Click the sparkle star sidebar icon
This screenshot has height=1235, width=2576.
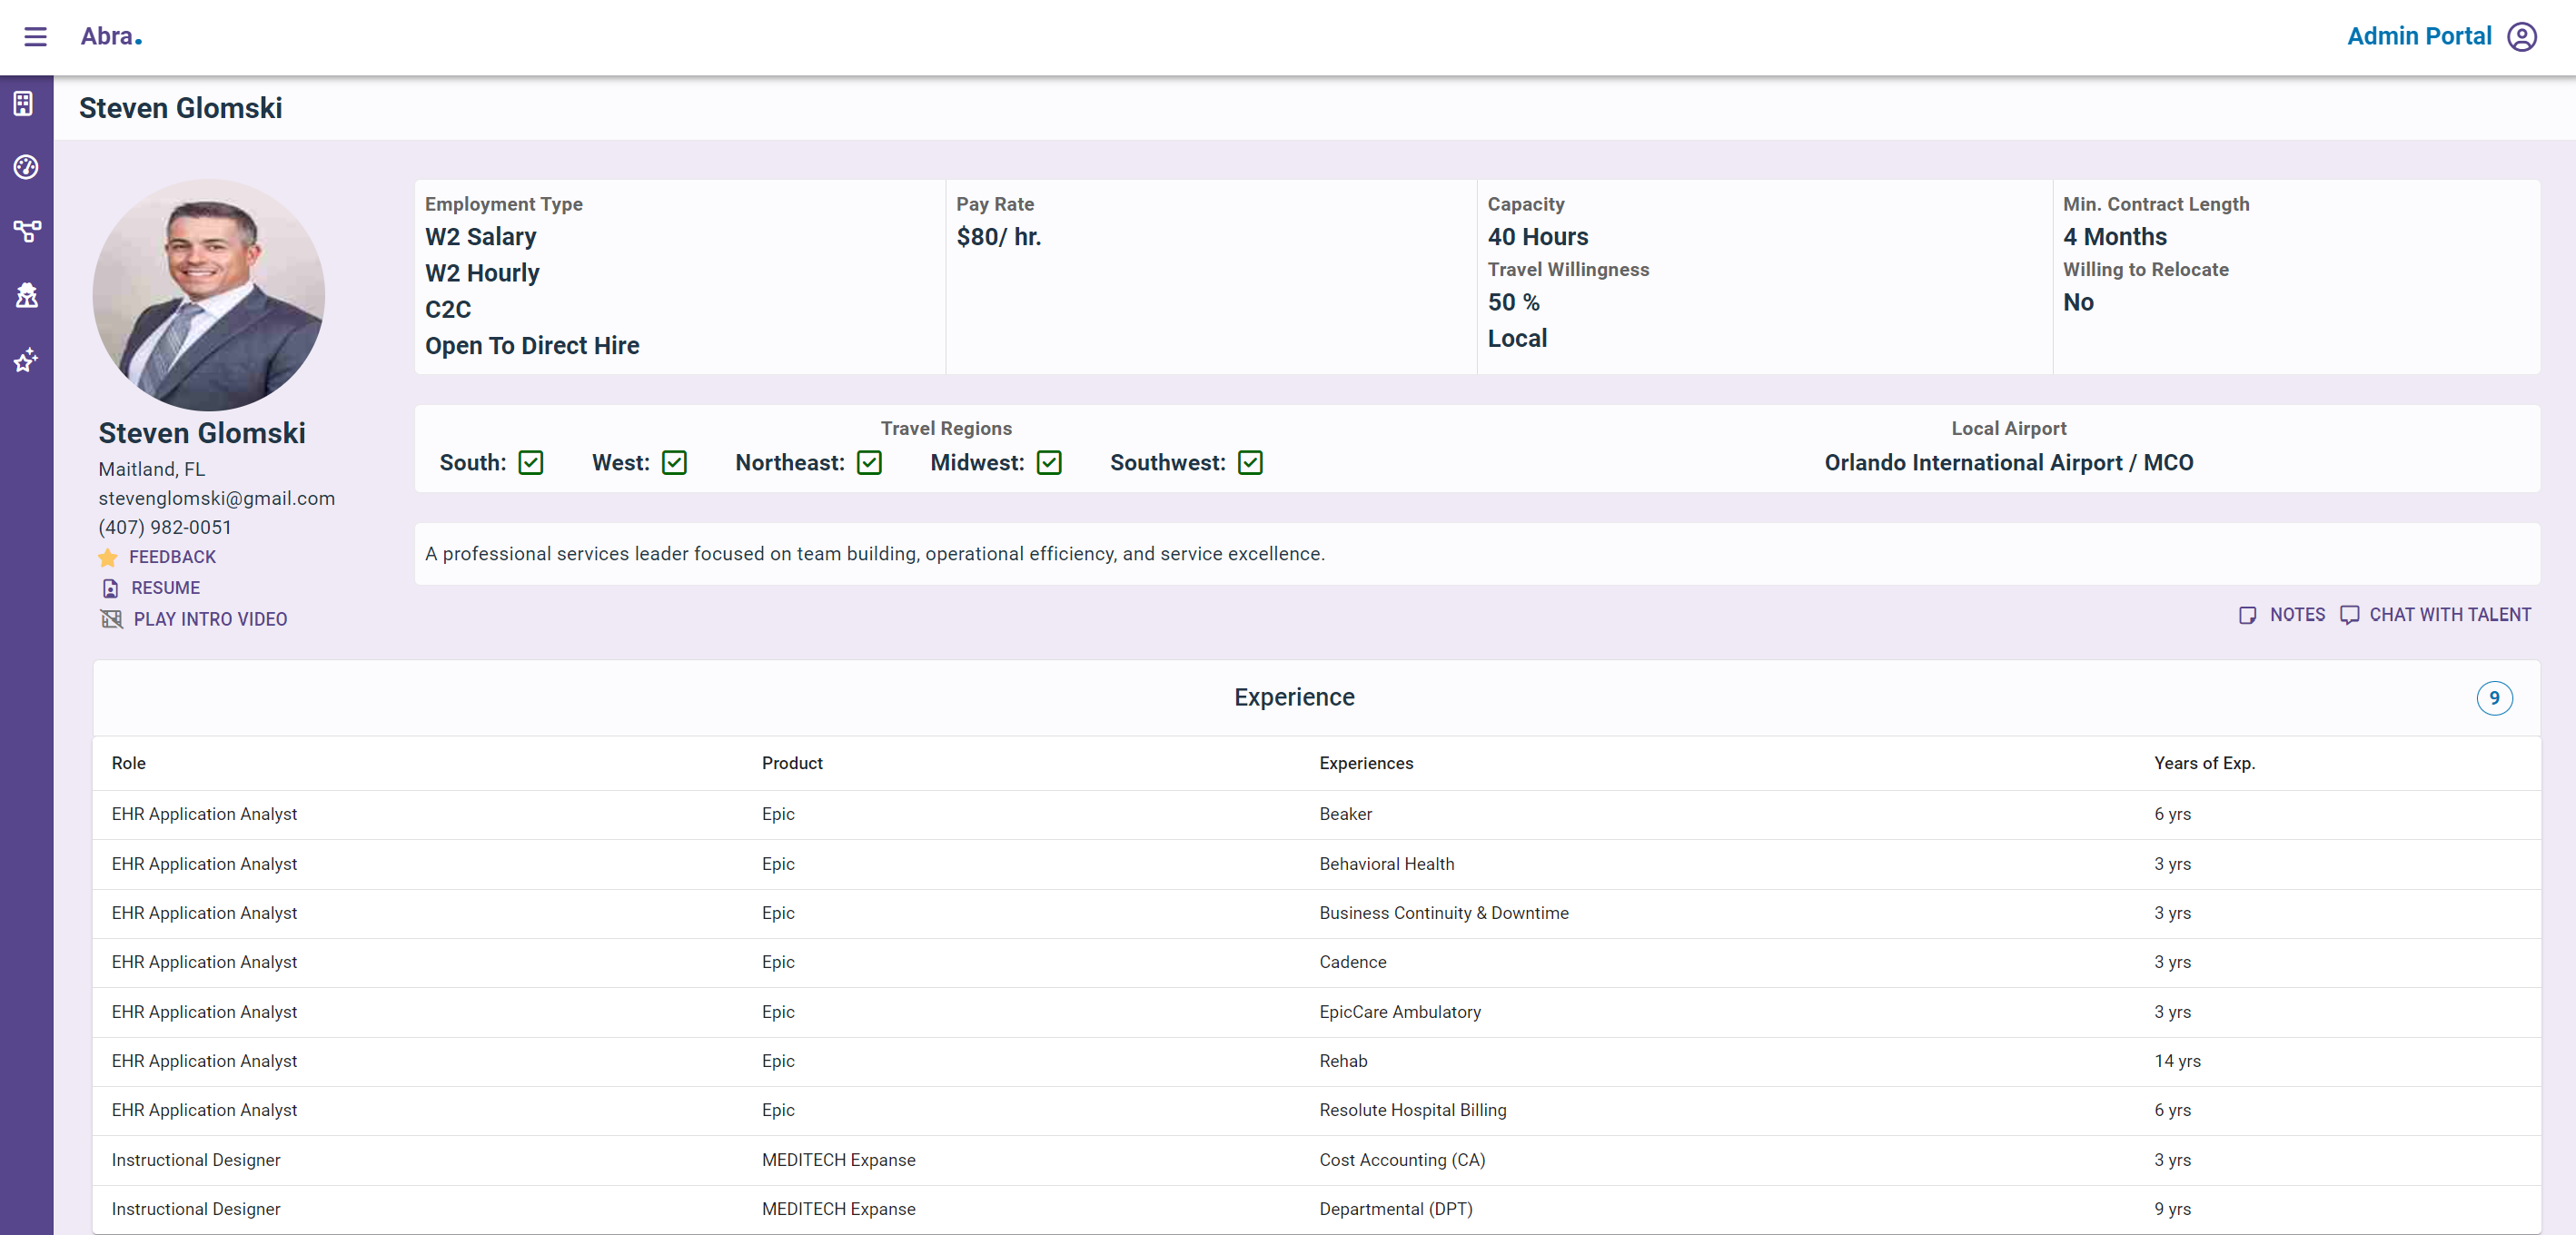coord(26,360)
